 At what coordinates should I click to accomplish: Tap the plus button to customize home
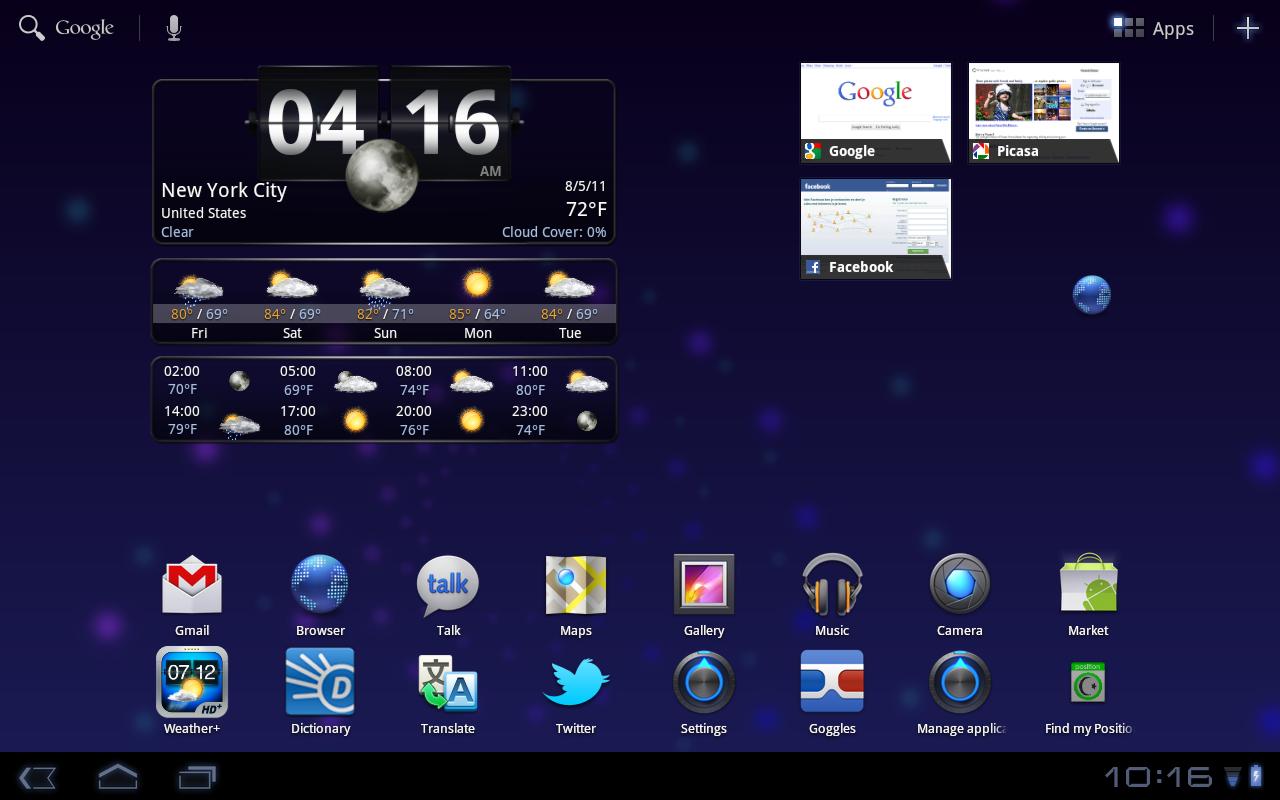pyautogui.click(x=1247, y=28)
